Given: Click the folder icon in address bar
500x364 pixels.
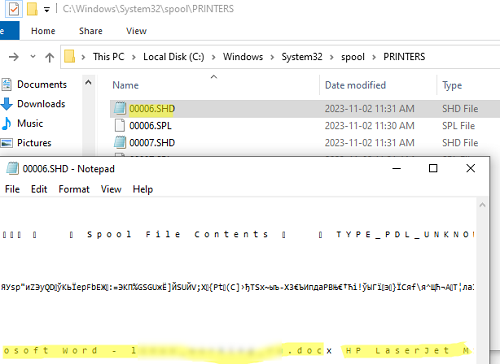Looking at the screenshot, I should click(x=69, y=57).
